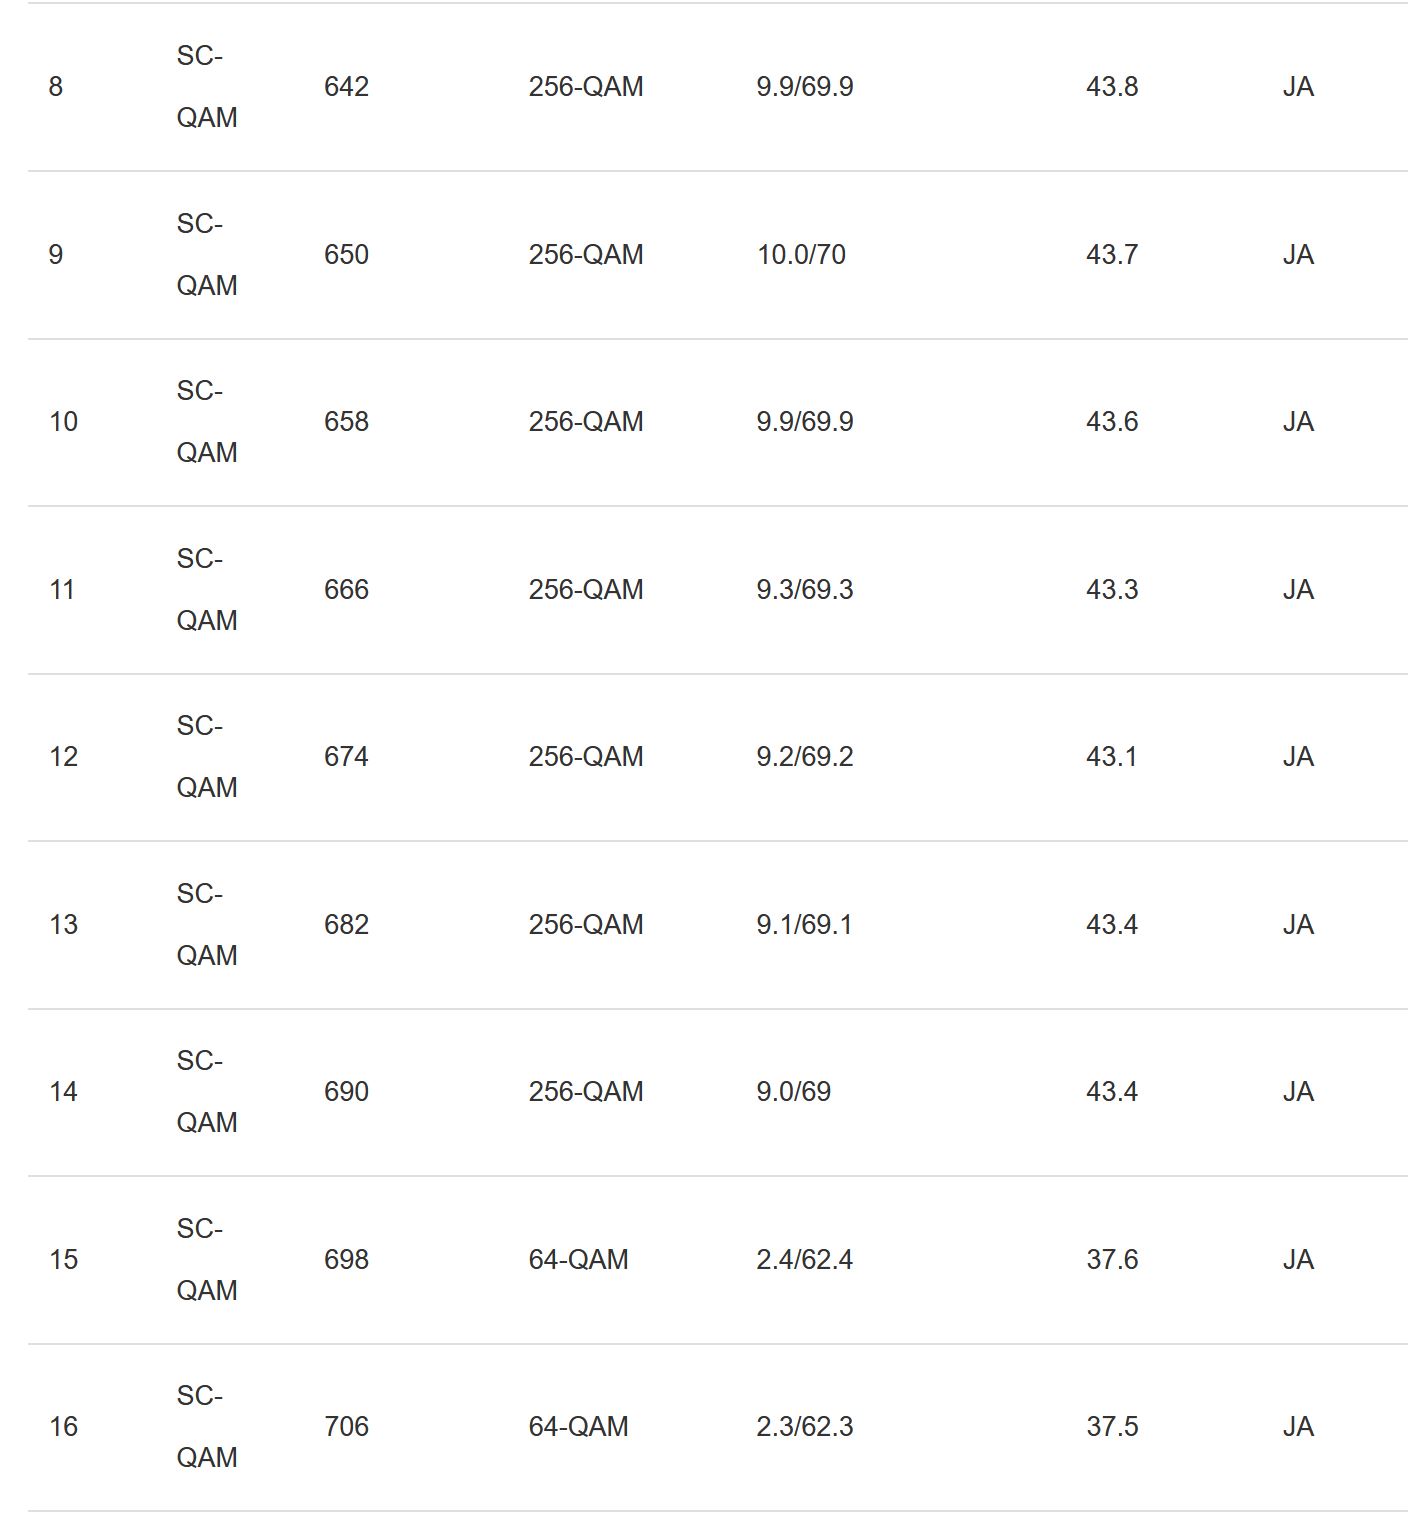Select SNR reading 43.8
This screenshot has height=1522, width=1408.
point(1111,87)
